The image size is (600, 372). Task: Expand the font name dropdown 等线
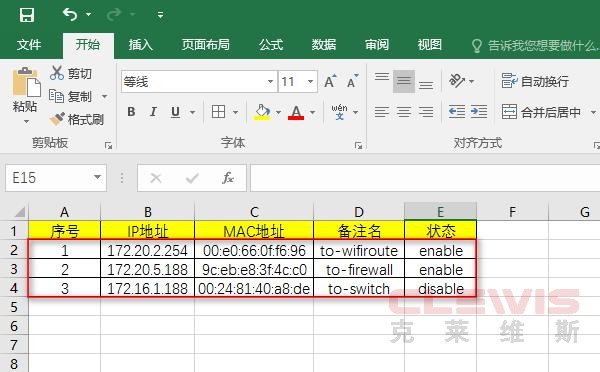point(270,82)
